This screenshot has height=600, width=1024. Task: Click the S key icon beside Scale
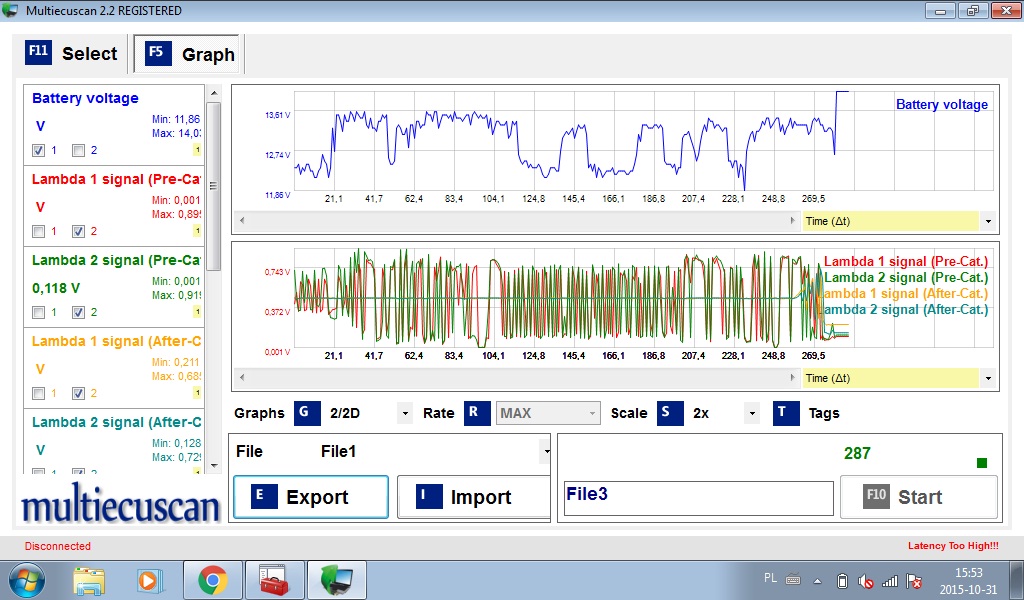(x=670, y=413)
